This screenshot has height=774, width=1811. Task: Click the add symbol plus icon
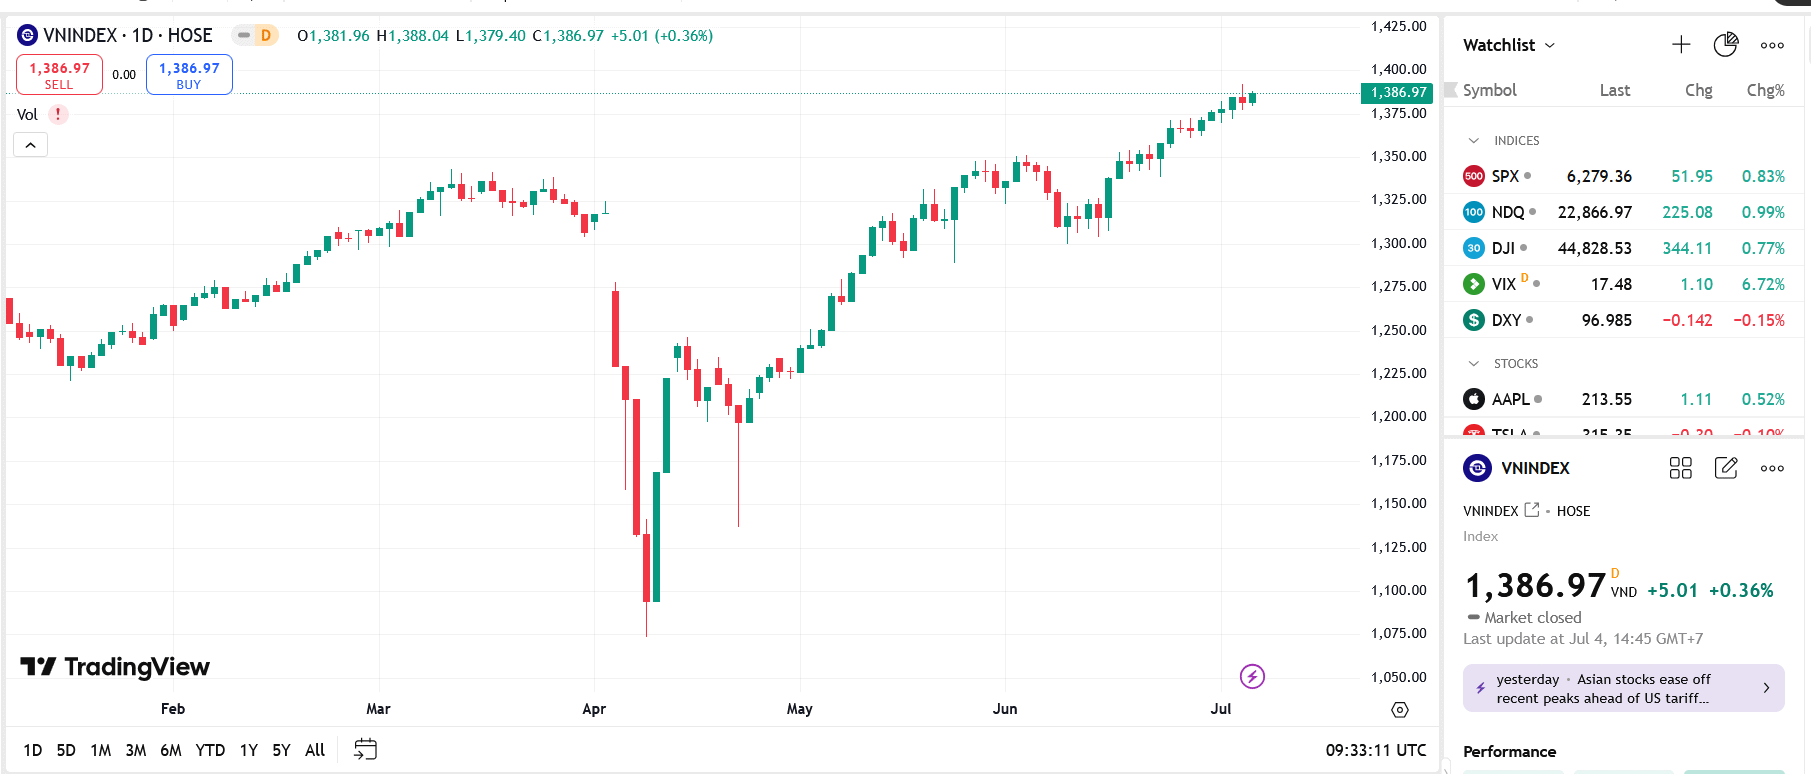pos(1681,45)
